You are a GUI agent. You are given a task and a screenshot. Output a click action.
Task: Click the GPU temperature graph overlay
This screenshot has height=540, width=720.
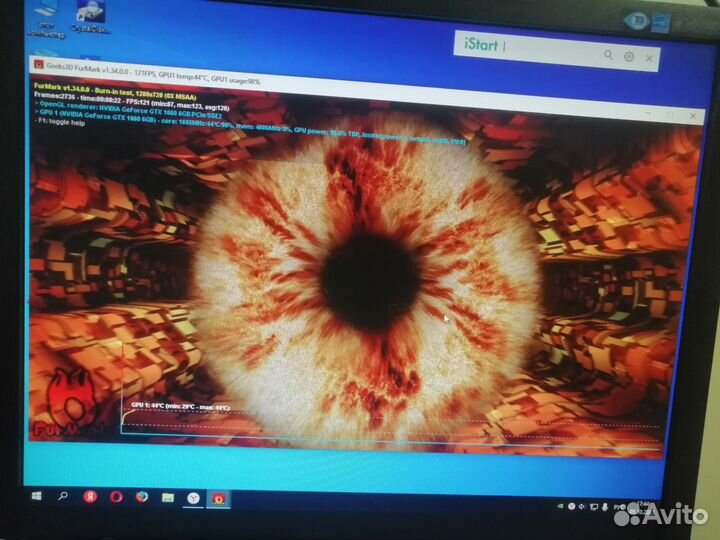point(390,422)
